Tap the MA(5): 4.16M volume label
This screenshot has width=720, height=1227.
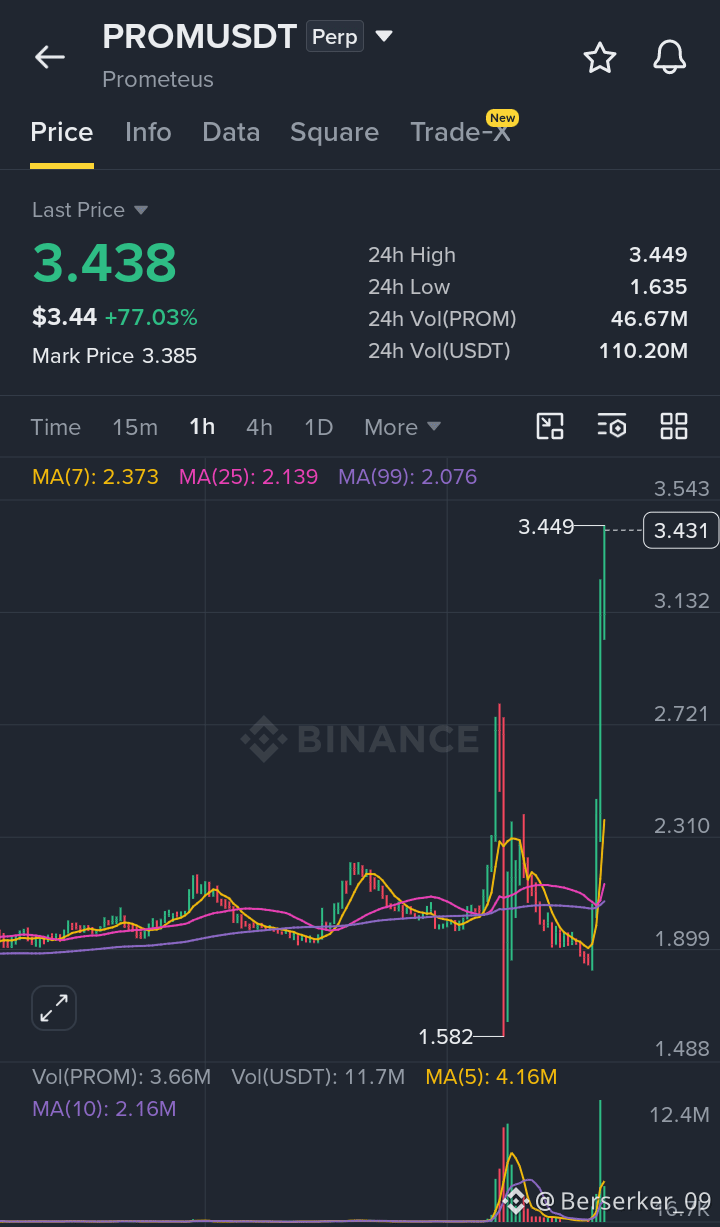(x=491, y=1077)
